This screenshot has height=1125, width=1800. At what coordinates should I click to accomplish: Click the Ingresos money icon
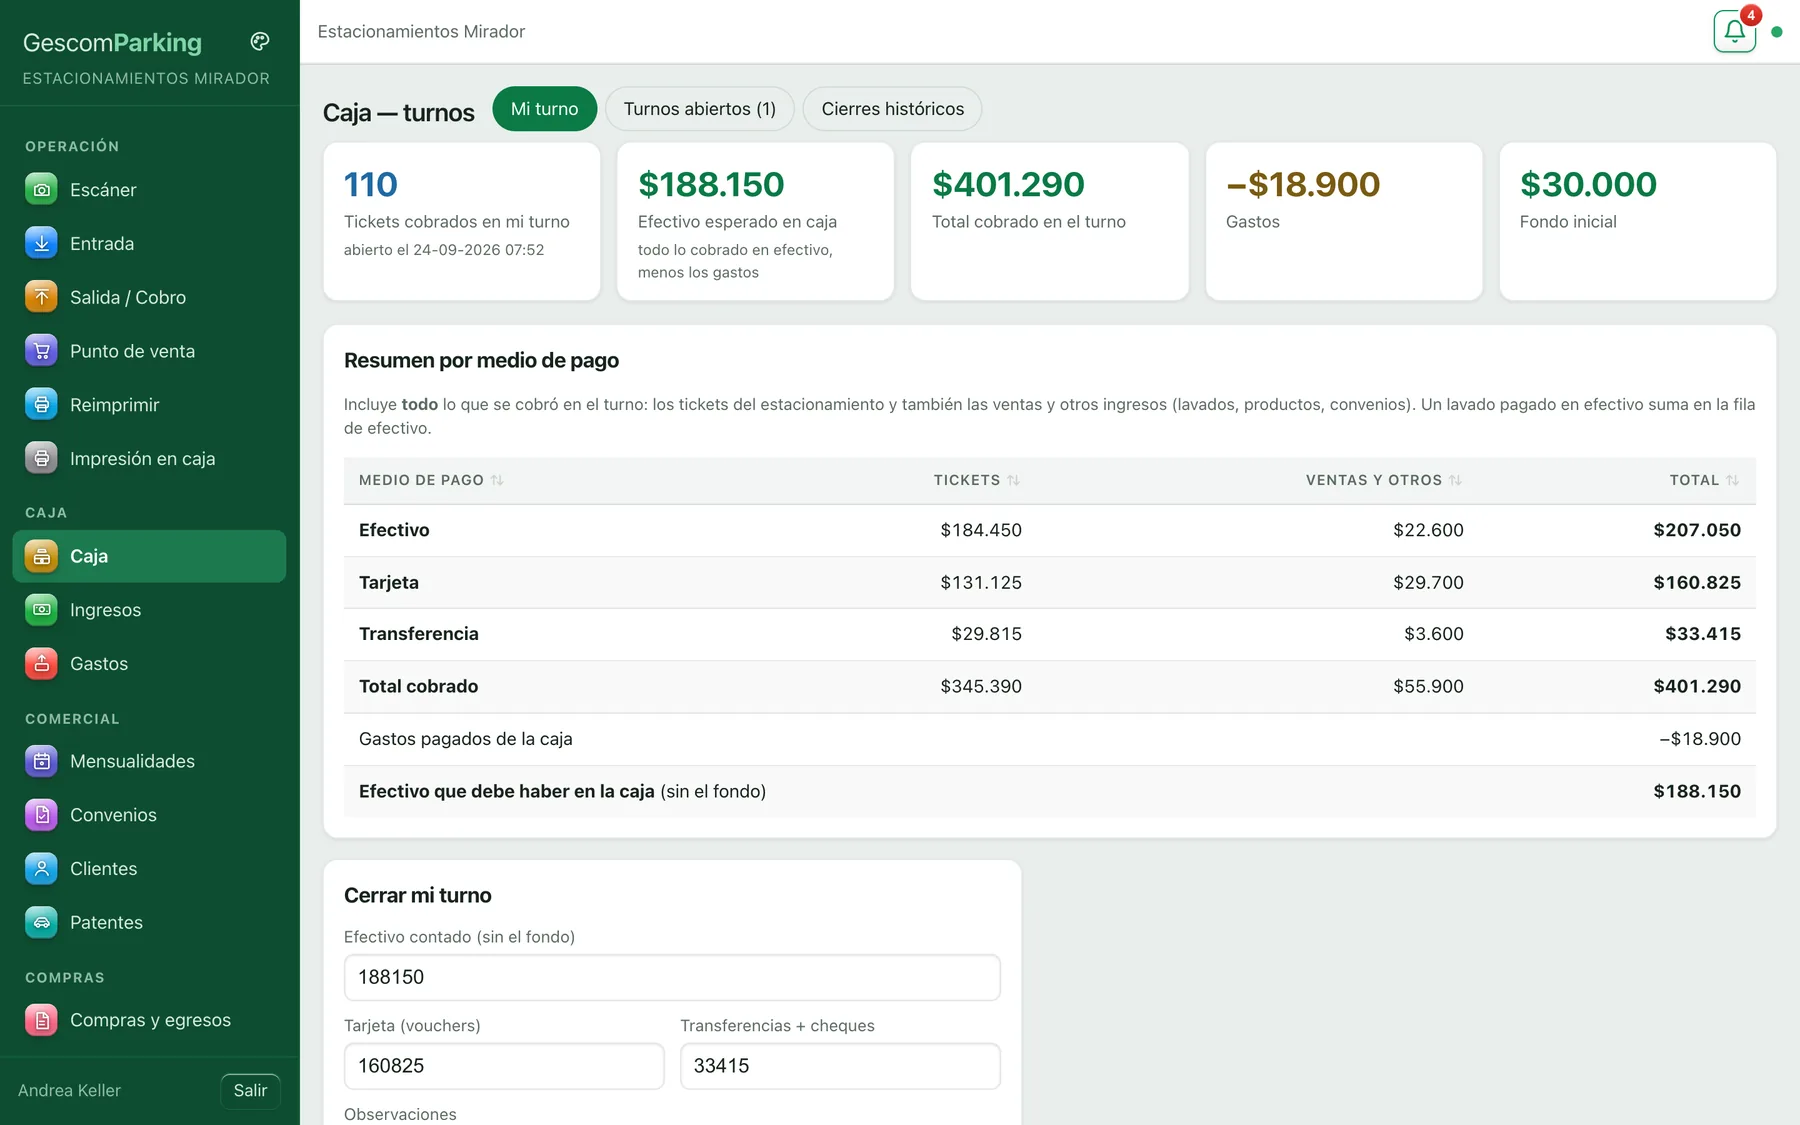tap(41, 609)
